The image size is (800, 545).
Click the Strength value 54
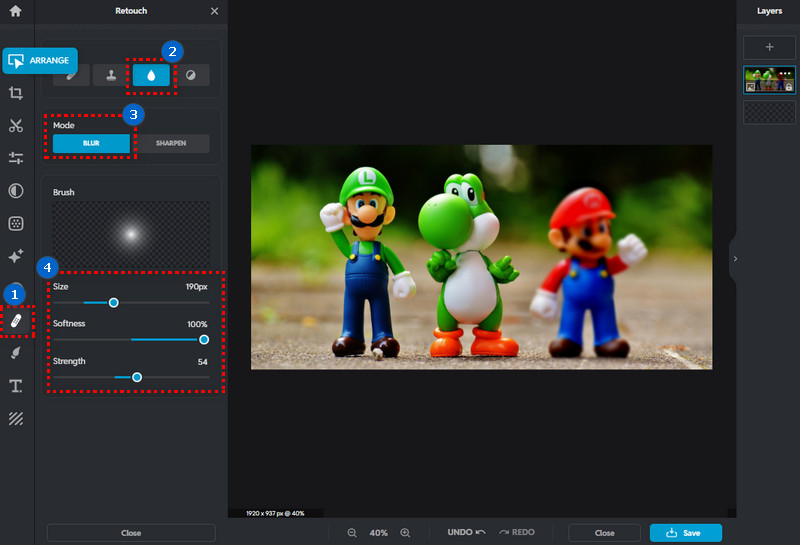coord(203,362)
